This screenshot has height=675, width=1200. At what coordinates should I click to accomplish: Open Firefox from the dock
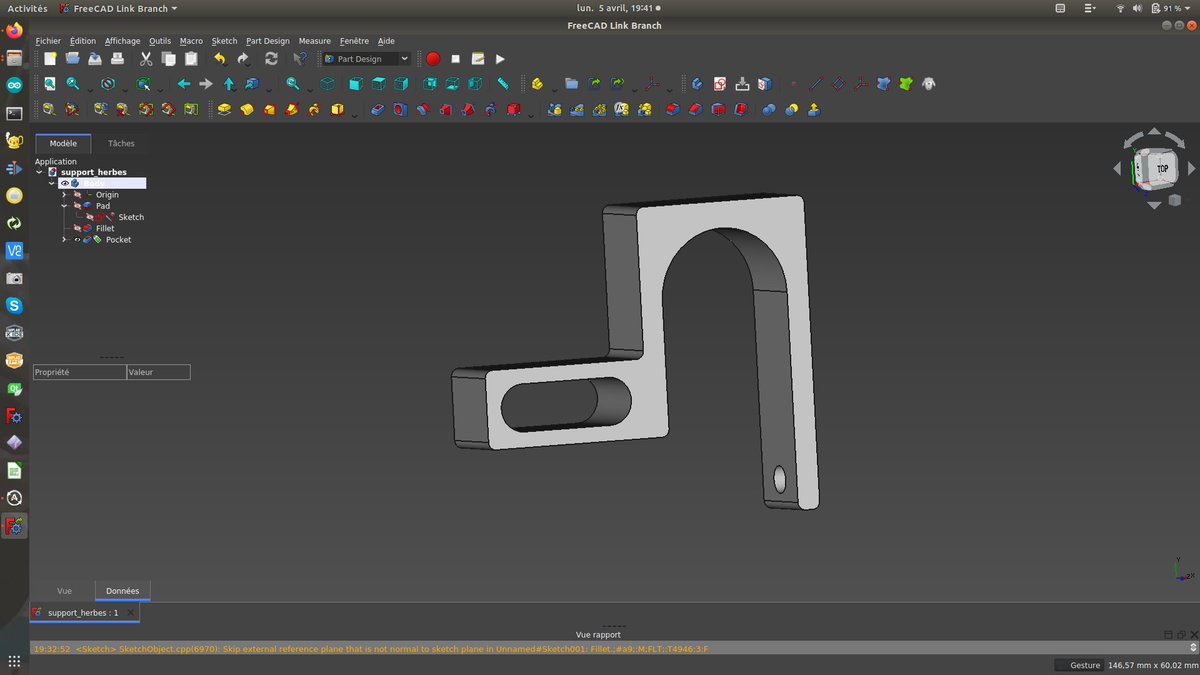pyautogui.click(x=14, y=31)
